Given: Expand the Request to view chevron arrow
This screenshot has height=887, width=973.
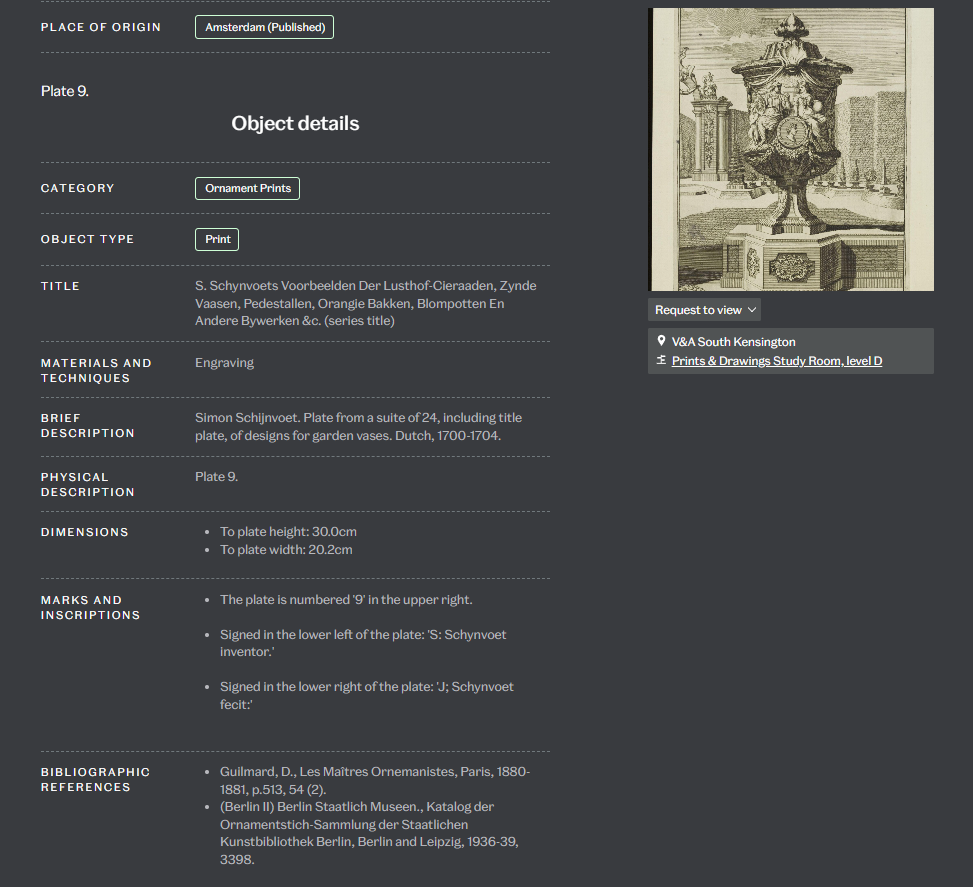Looking at the screenshot, I should [x=751, y=310].
